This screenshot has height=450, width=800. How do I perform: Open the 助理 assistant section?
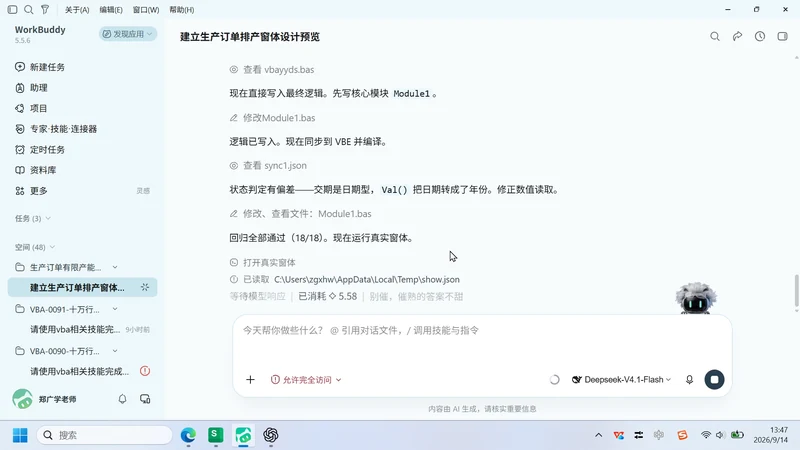(x=39, y=88)
